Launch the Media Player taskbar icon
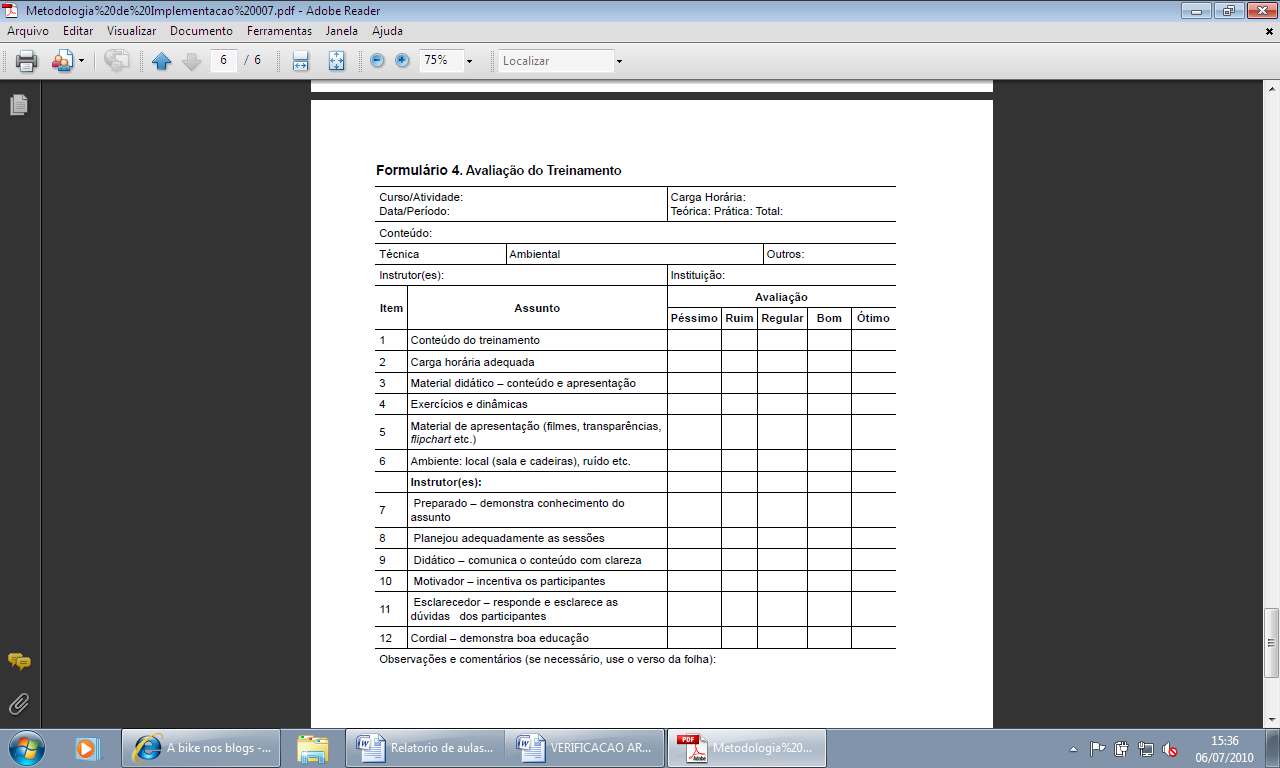The height and width of the screenshot is (768, 1280). 89,747
